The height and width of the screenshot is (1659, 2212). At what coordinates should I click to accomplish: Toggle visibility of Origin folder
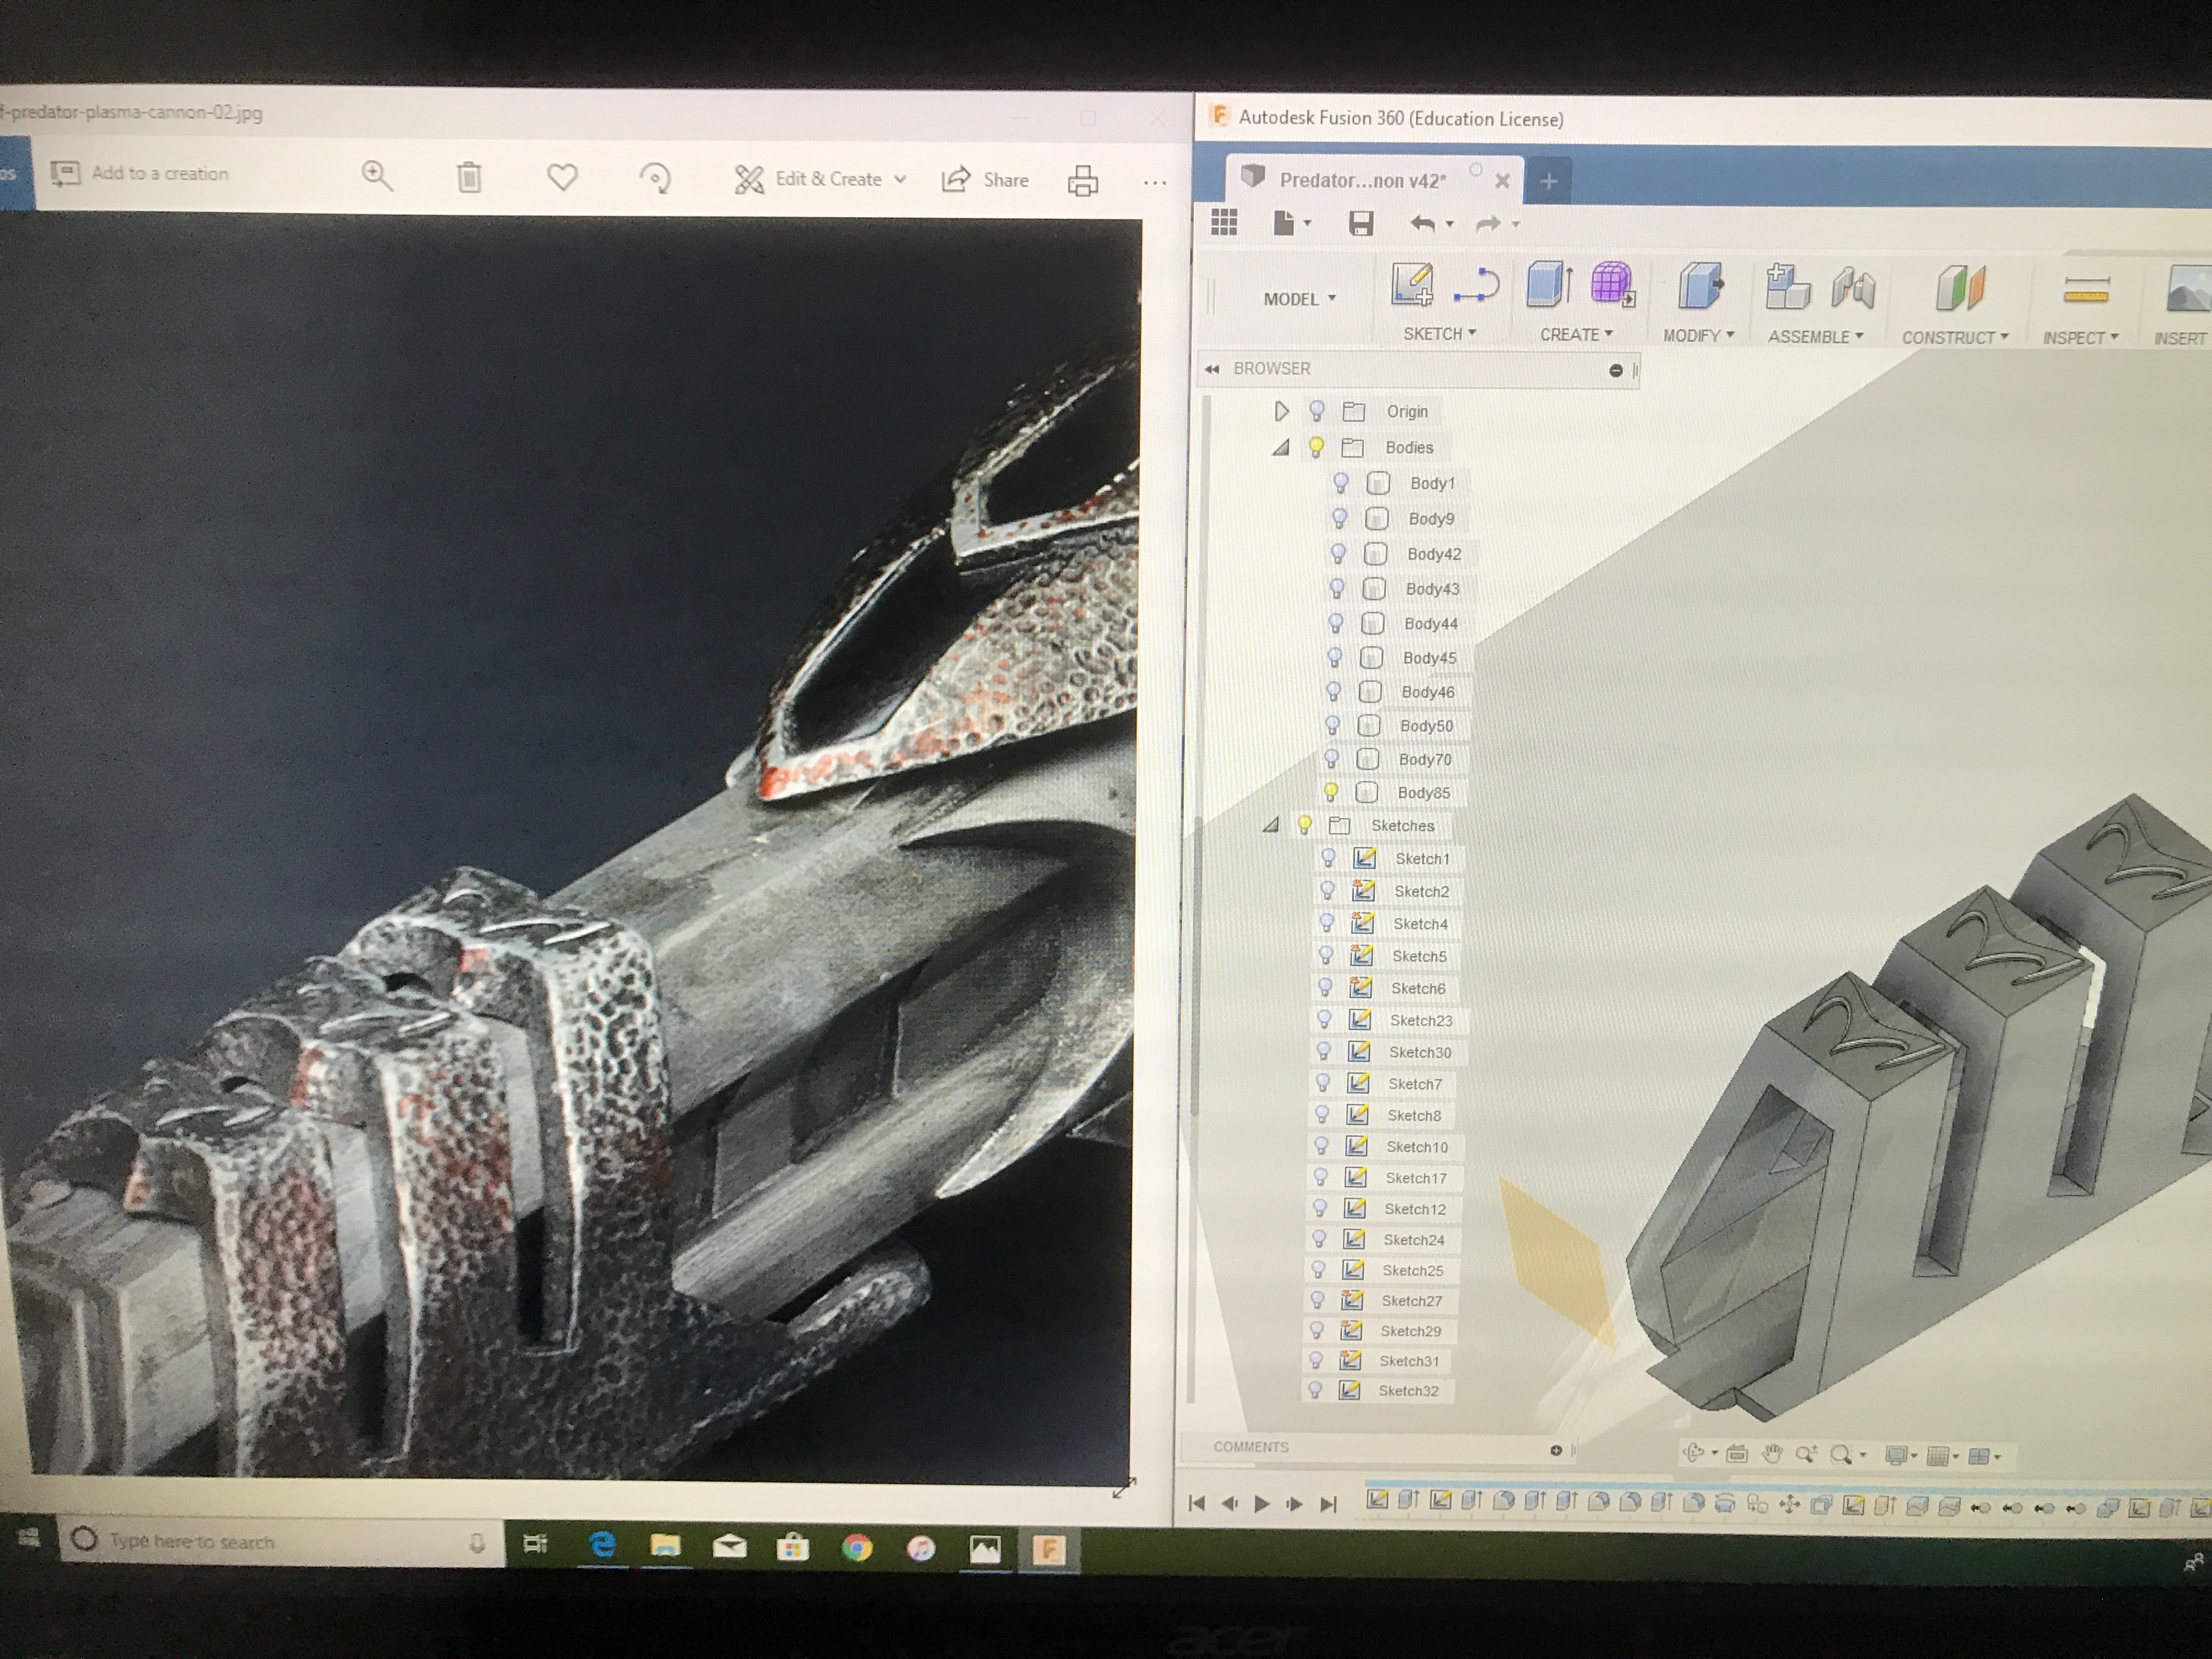(x=1317, y=411)
